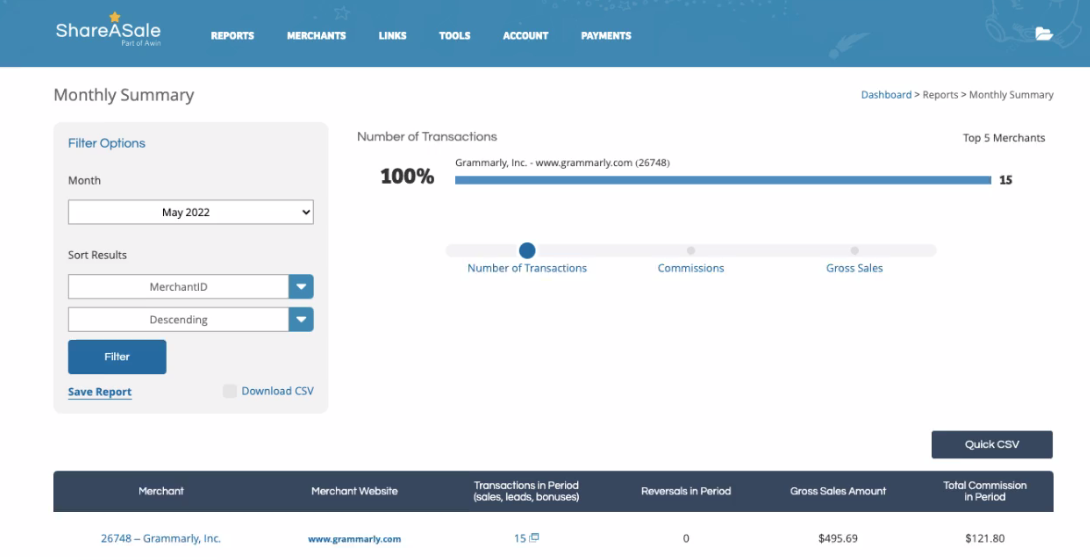Open the TOOLS menu
The image size is (1090, 560).
[455, 35]
